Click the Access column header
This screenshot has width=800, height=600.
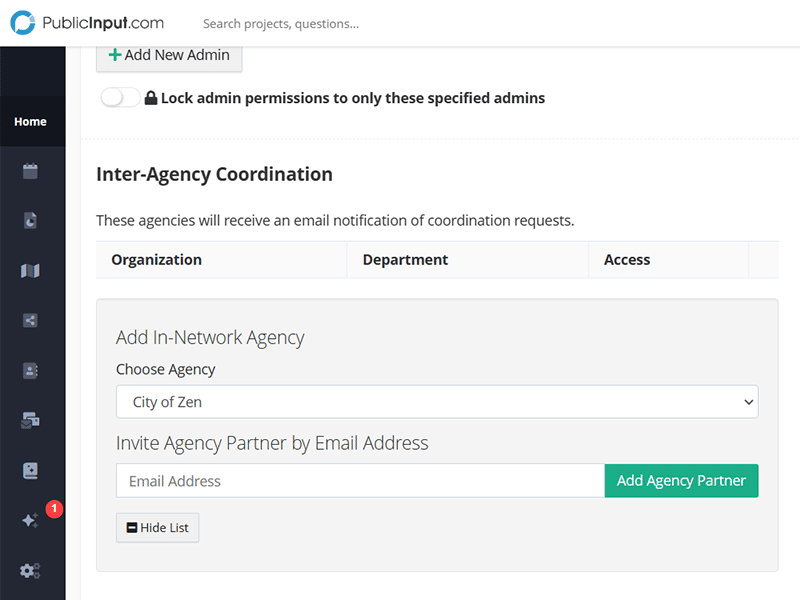627,260
